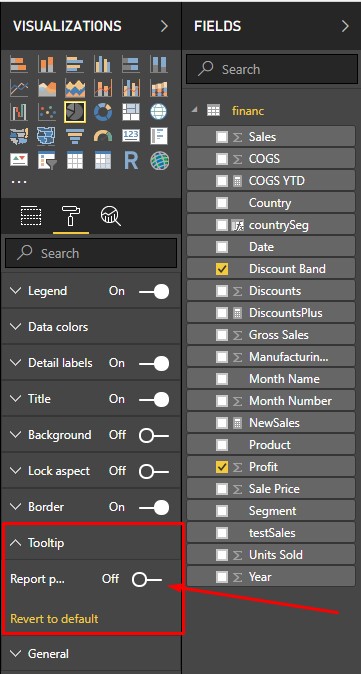Click the highlighted pie chart visual
This screenshot has height=674, width=361.
pos(75,112)
